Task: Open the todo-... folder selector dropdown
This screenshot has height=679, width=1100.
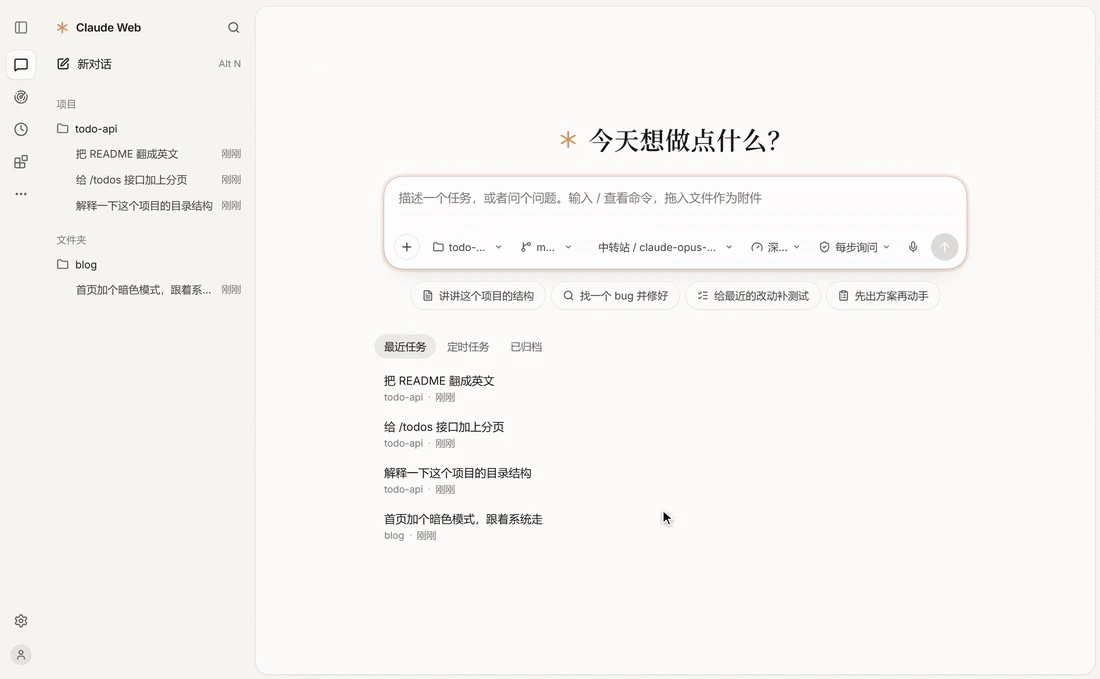Action: click(x=467, y=247)
